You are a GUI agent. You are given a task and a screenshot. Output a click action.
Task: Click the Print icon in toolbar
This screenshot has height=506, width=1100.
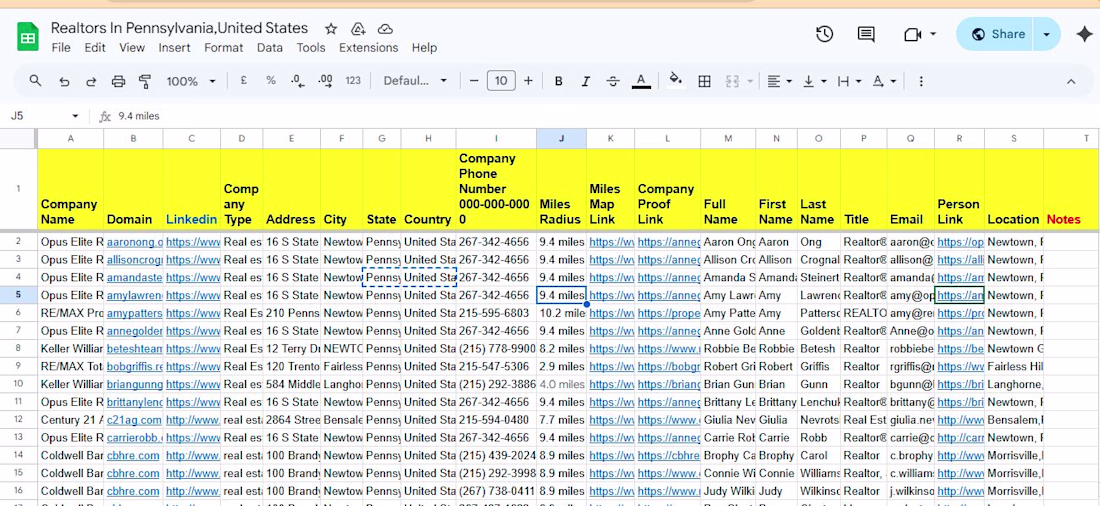point(119,81)
